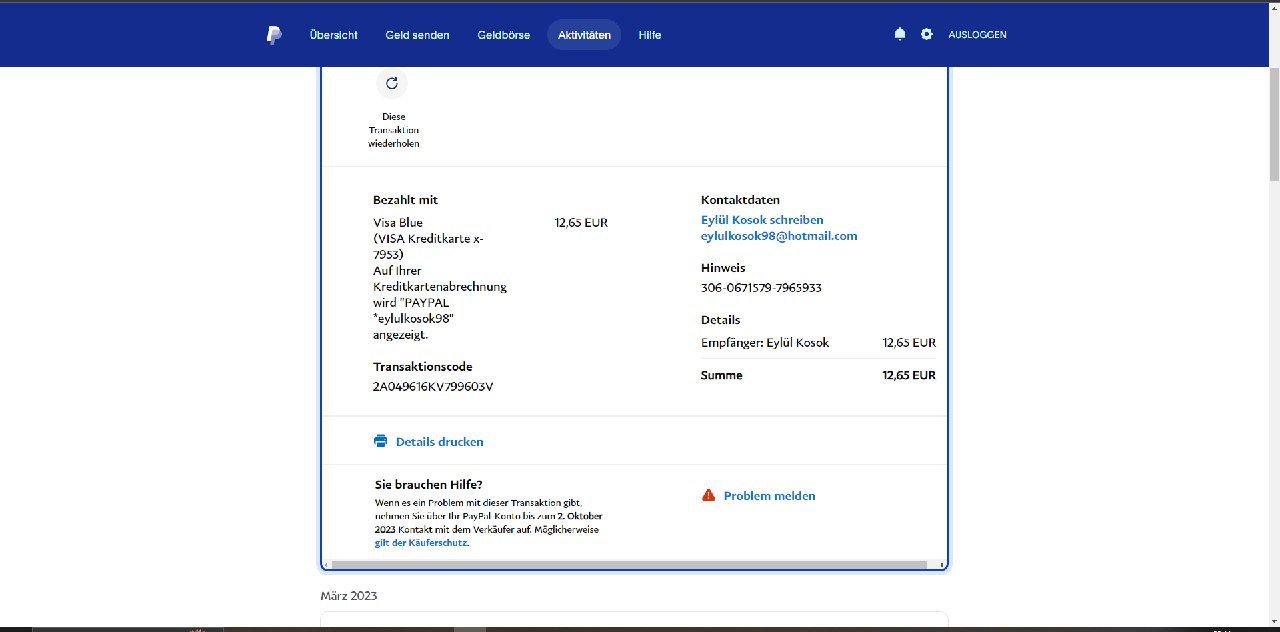Open the notifications bell
This screenshot has height=632, width=1280.
(x=899, y=34)
